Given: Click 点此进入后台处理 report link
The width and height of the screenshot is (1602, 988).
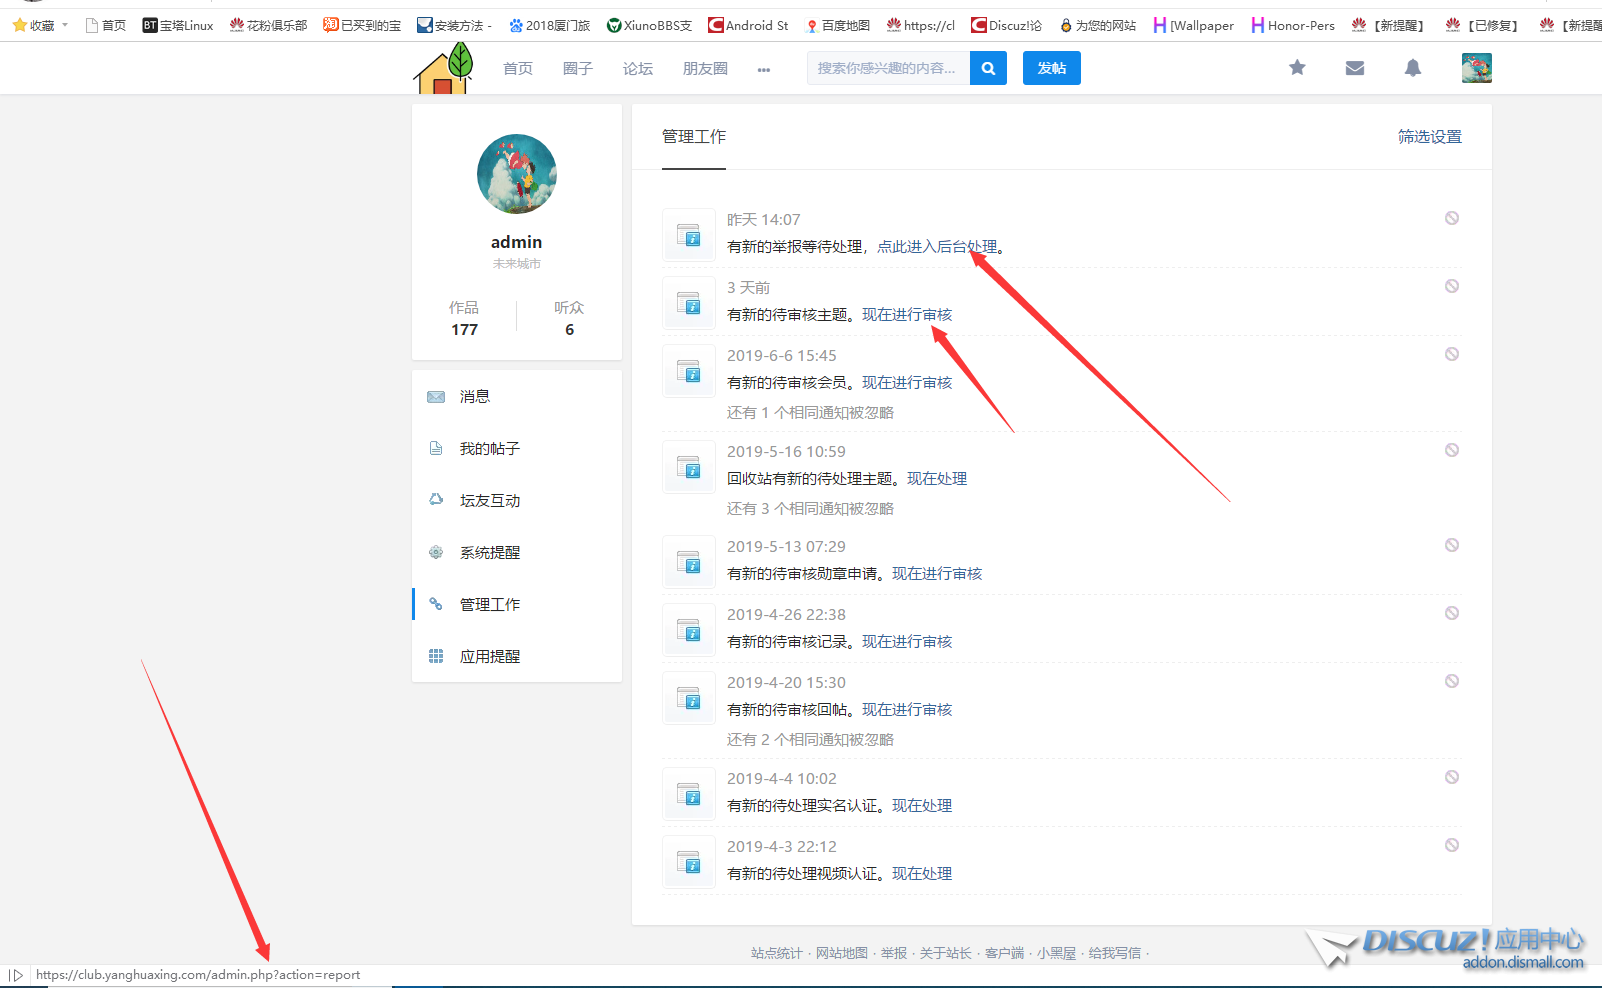Looking at the screenshot, I should (x=936, y=247).
